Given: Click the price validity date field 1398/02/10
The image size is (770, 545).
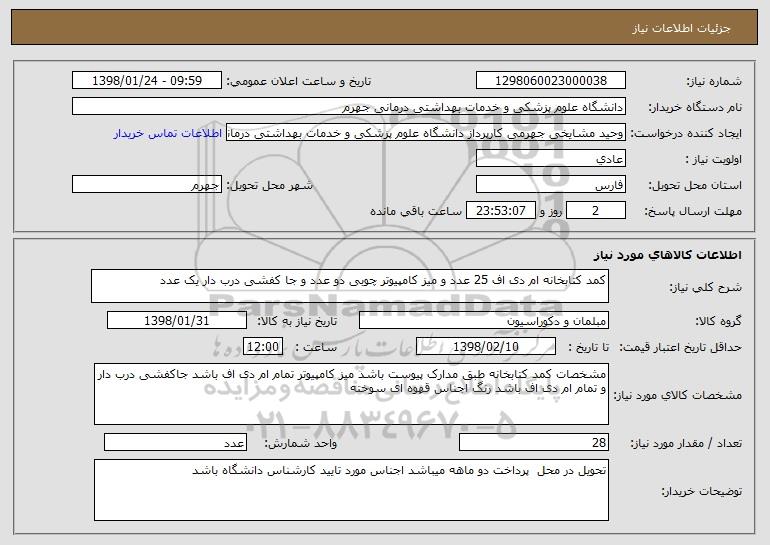Looking at the screenshot, I should point(486,347).
